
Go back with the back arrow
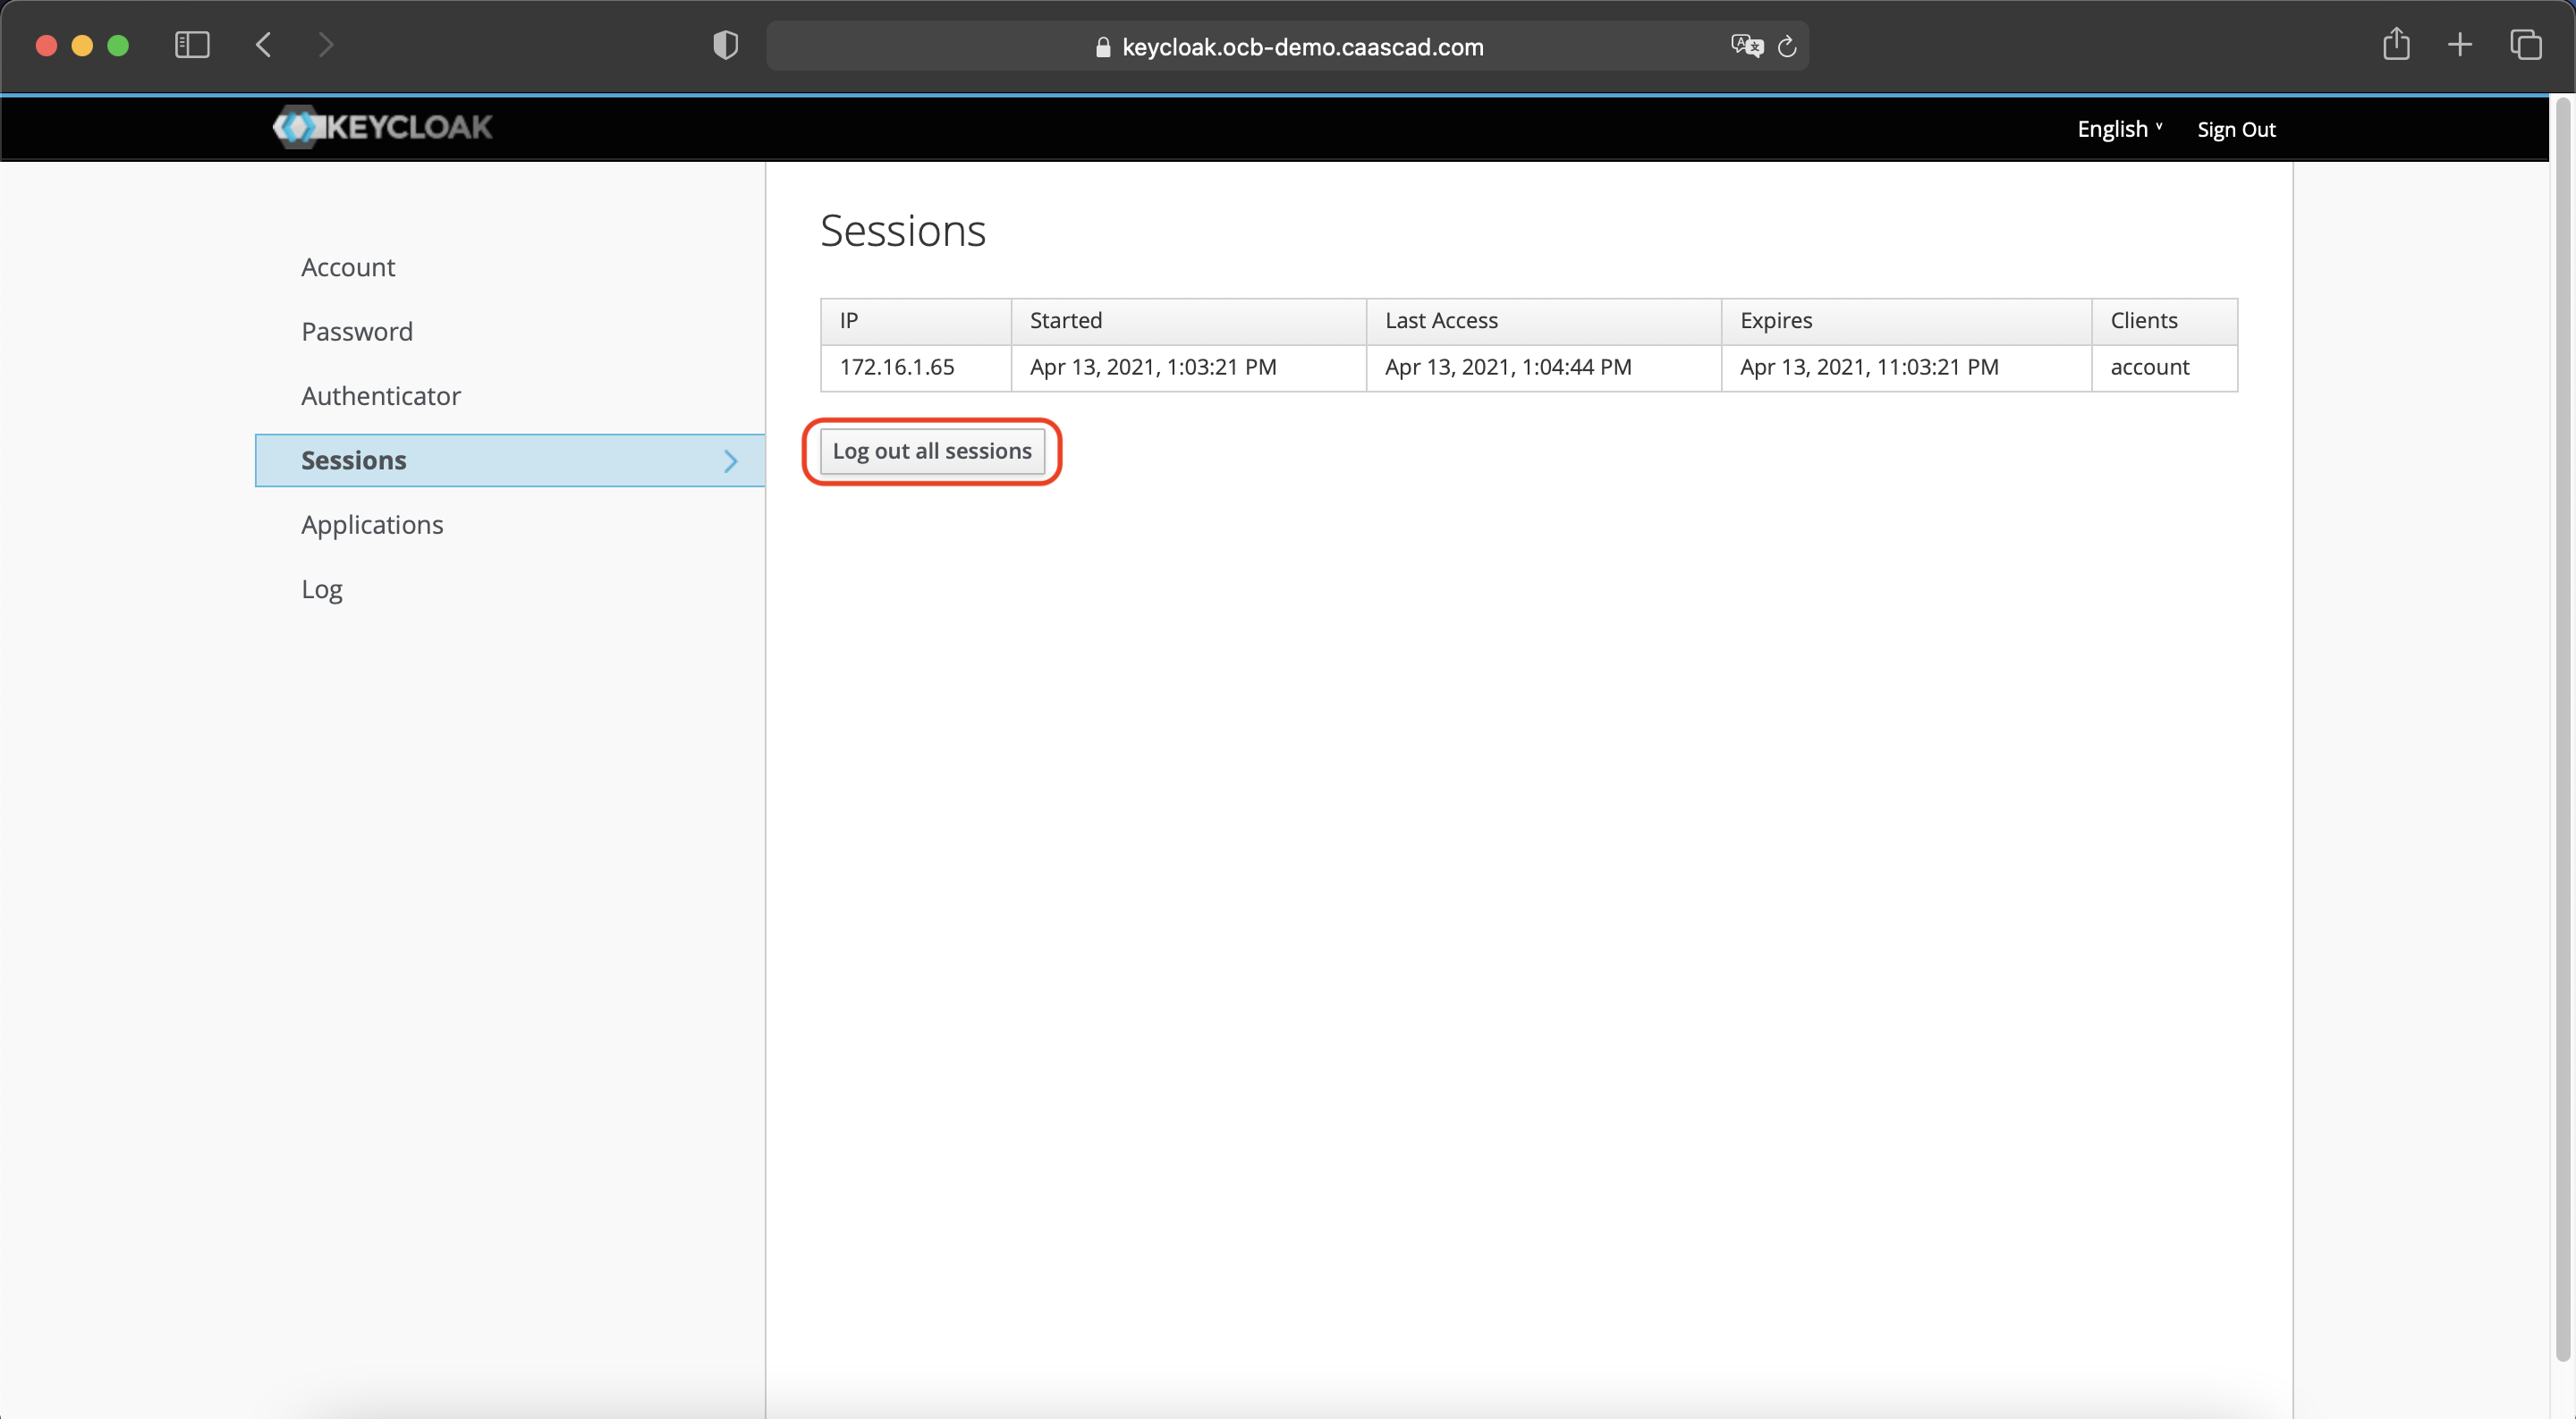click(263, 45)
